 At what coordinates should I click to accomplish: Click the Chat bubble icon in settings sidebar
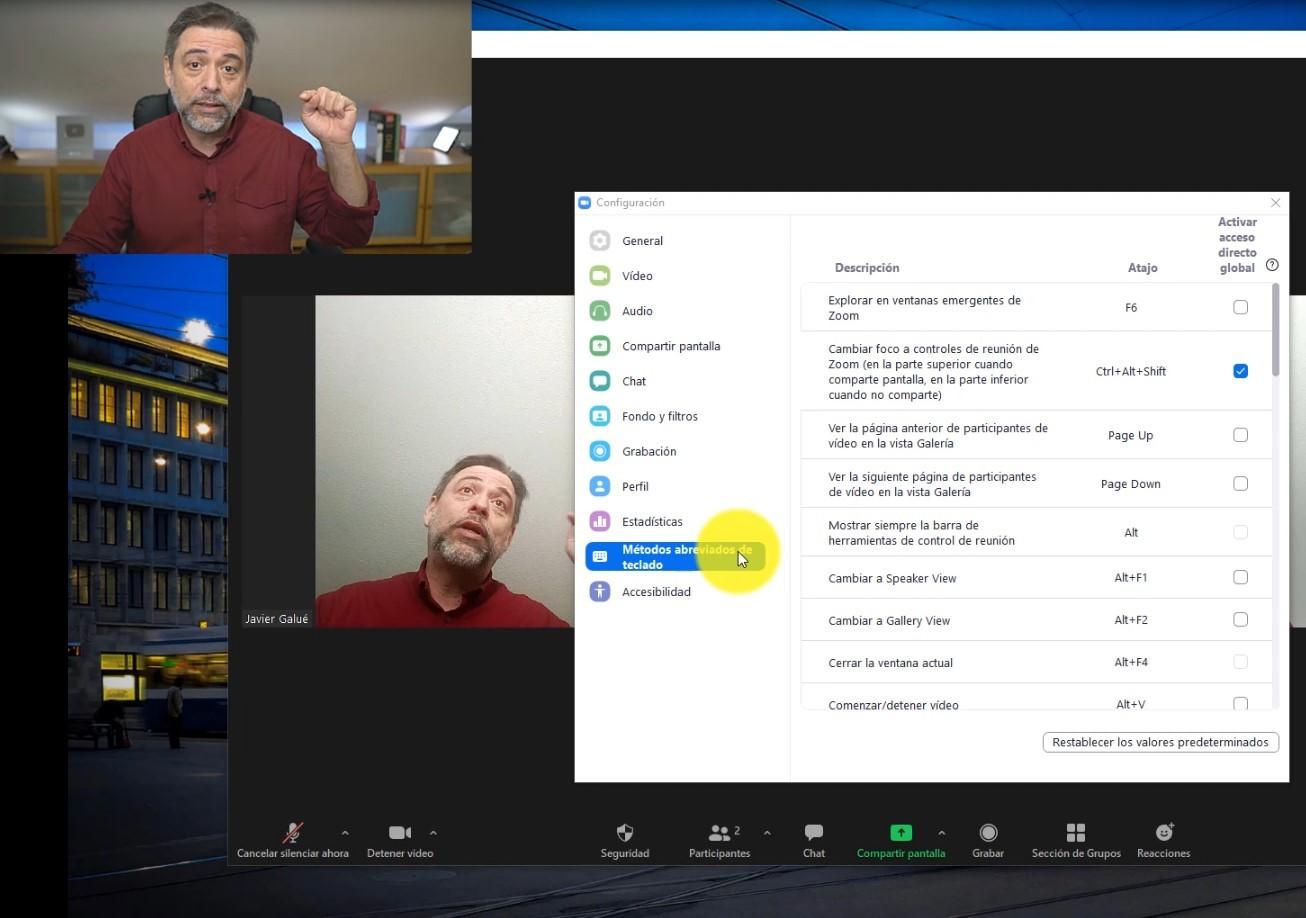point(600,381)
